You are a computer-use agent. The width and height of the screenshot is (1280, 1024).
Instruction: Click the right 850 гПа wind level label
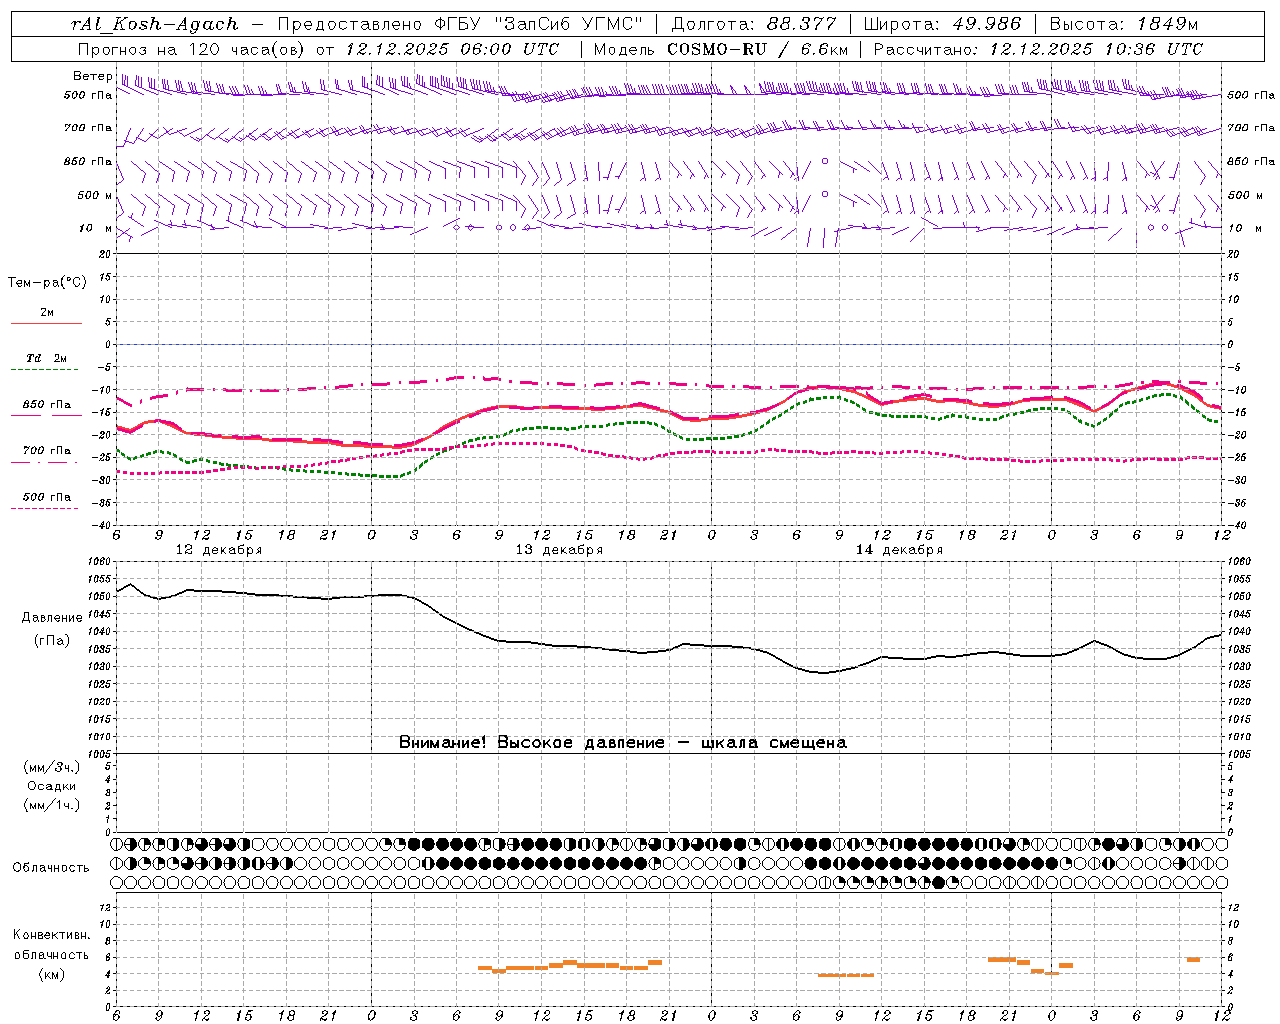(1251, 161)
